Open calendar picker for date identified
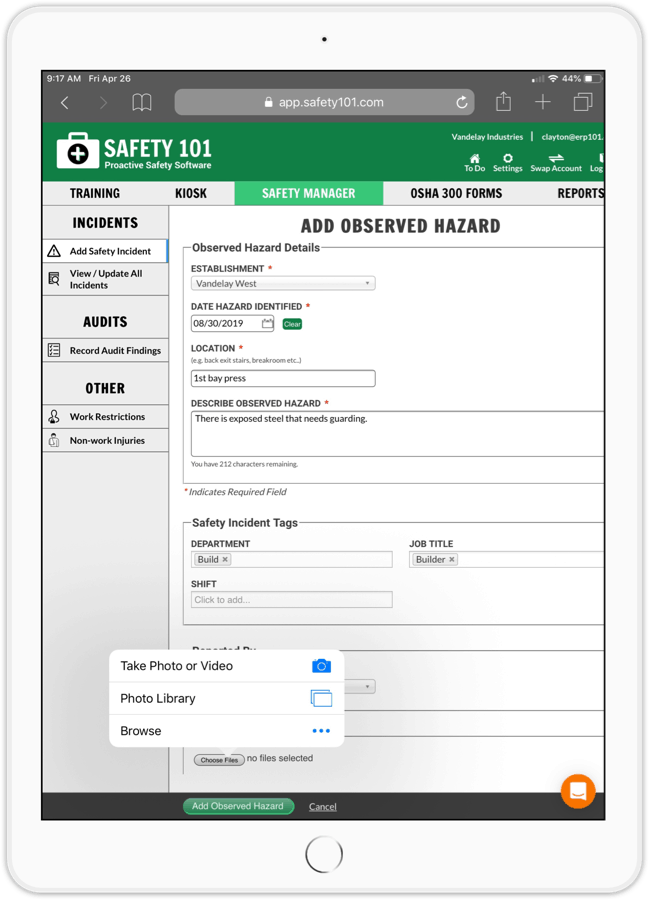This screenshot has width=649, height=900. 267,323
